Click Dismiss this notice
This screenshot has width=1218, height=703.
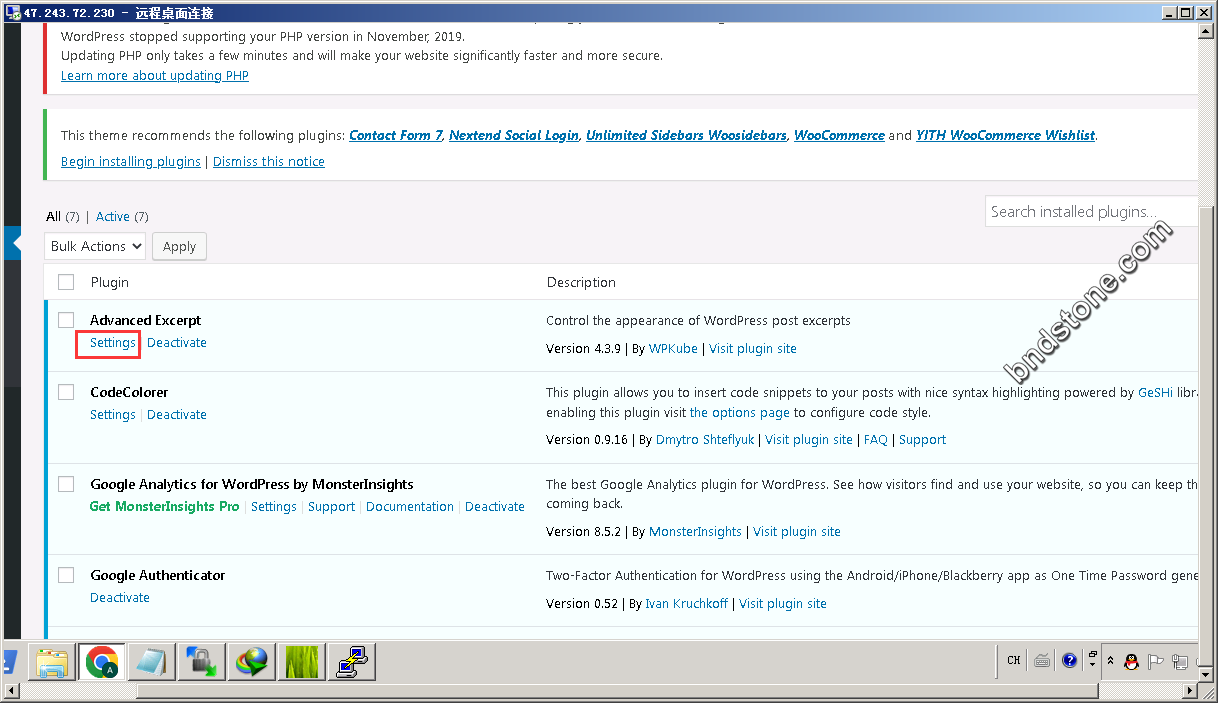(x=269, y=161)
